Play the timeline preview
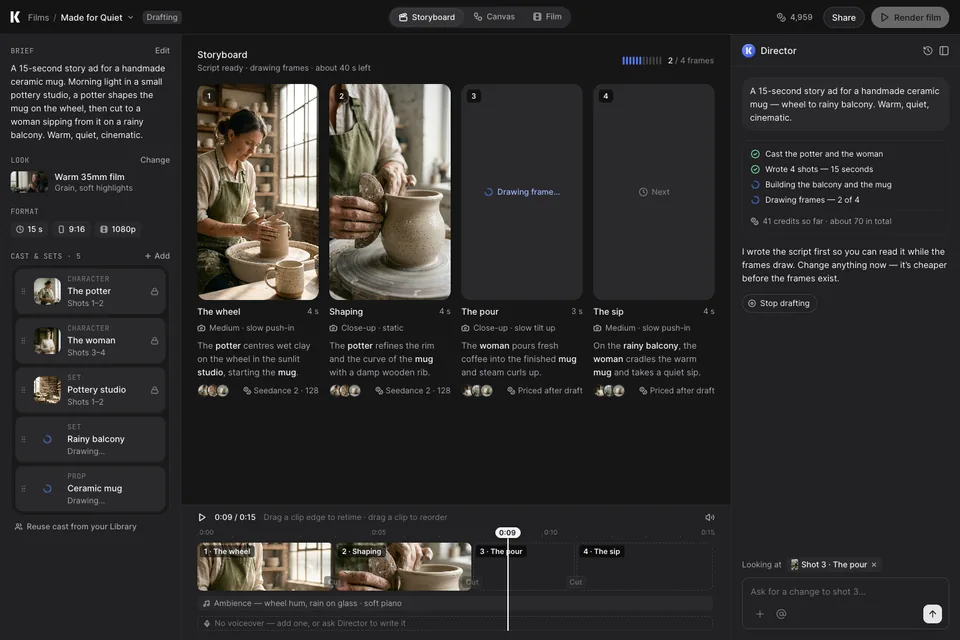 tap(202, 518)
